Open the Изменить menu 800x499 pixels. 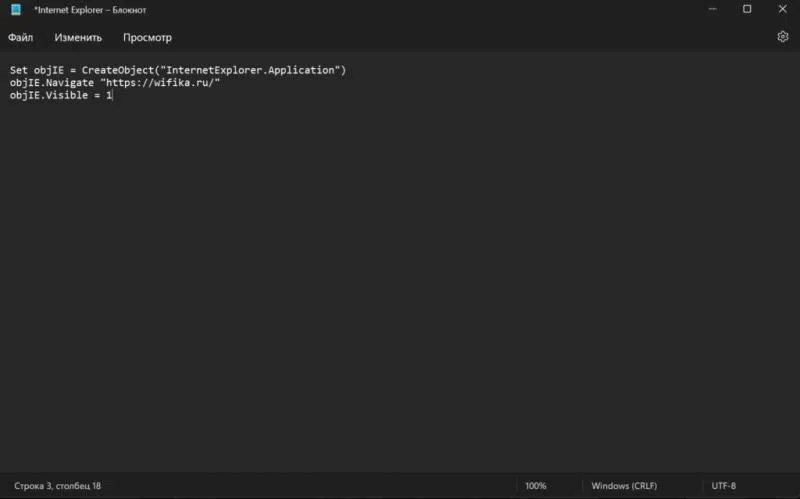coord(78,38)
